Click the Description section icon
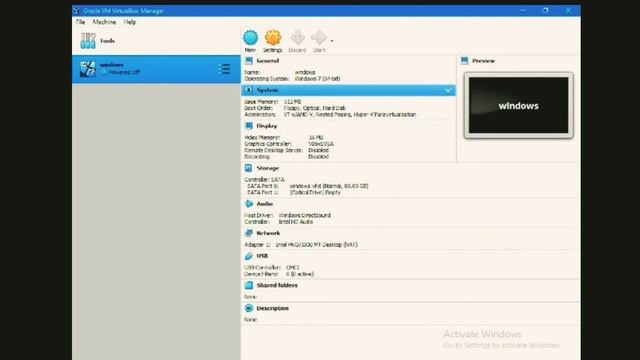 click(249, 308)
